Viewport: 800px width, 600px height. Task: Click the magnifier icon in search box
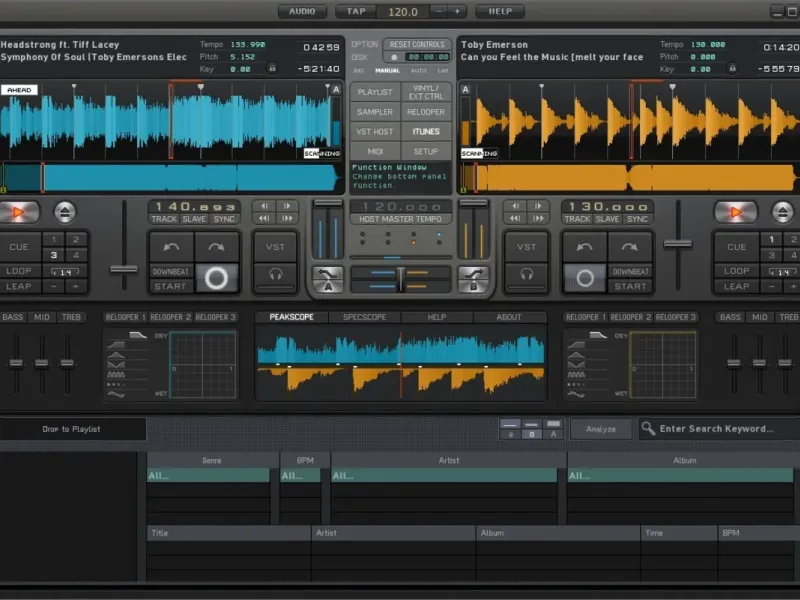point(648,429)
